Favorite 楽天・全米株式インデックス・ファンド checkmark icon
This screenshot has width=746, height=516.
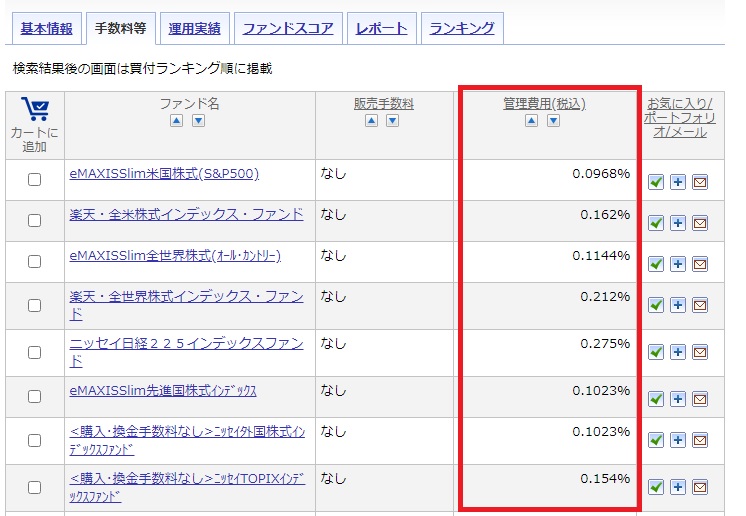click(656, 223)
